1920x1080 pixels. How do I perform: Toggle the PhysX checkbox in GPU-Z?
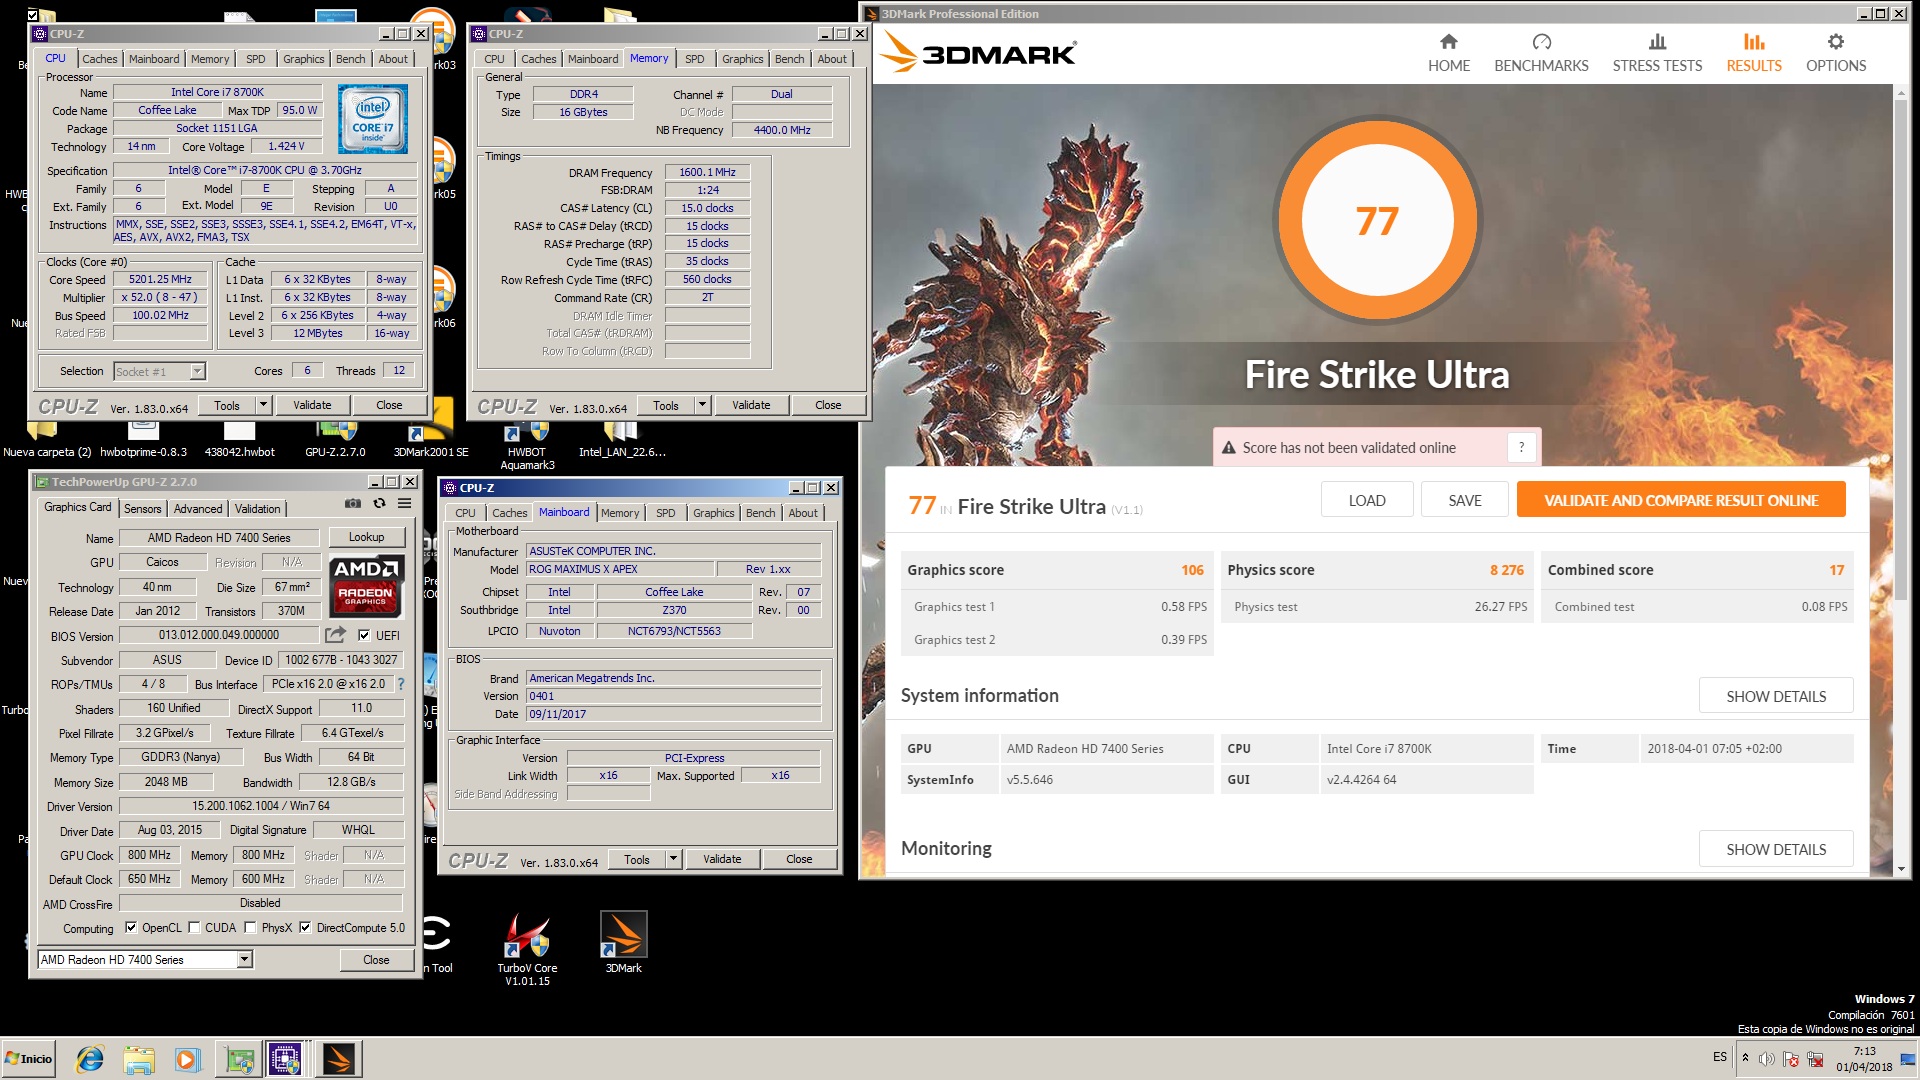point(250,928)
